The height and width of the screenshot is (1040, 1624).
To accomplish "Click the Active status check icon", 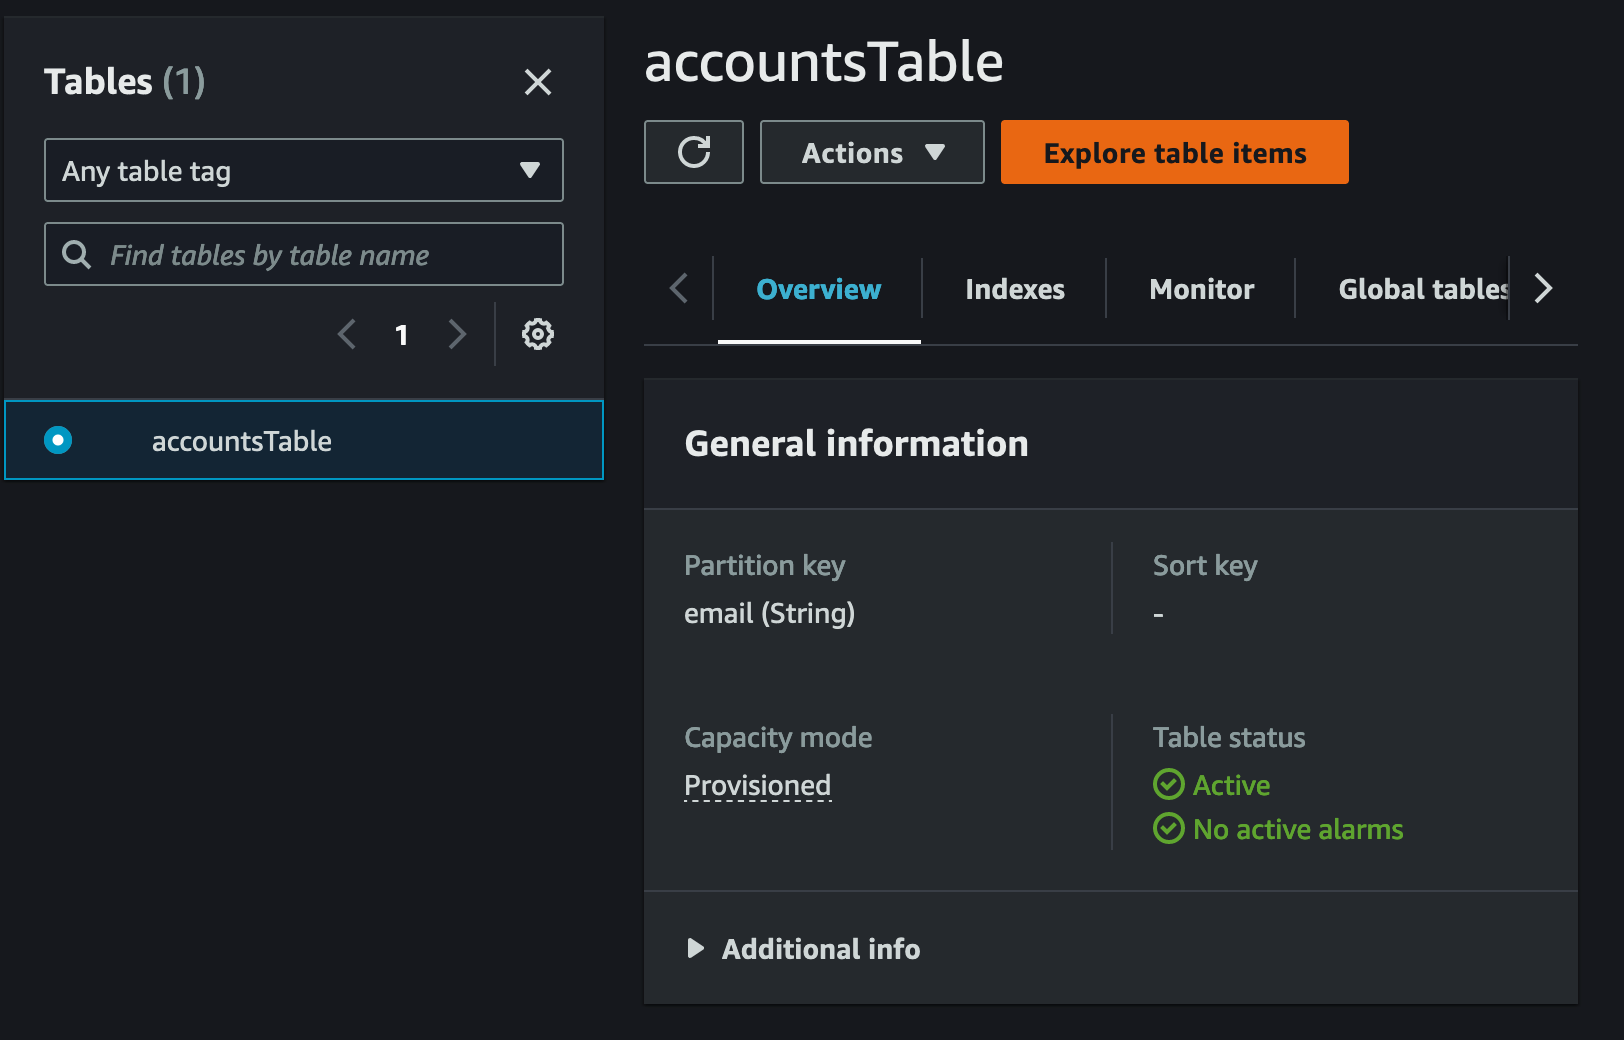I will [x=1169, y=784].
